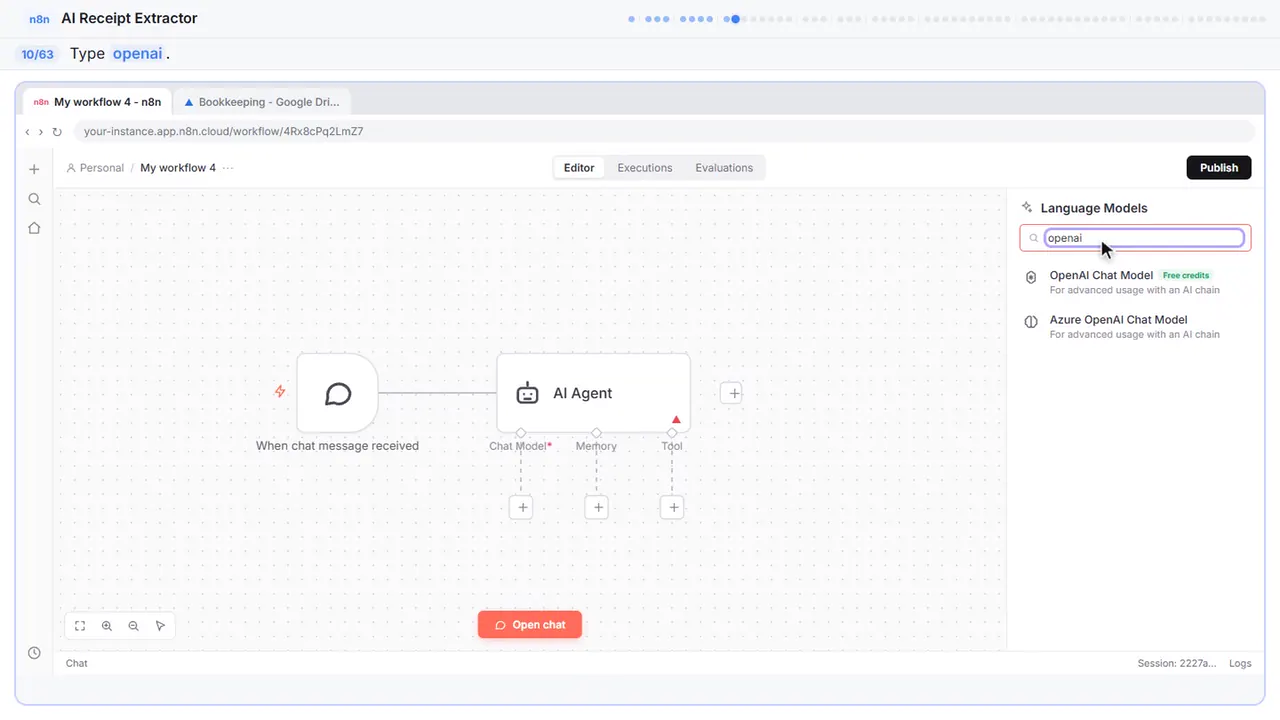Image resolution: width=1280 pixels, height=720 pixels.
Task: Reload the browser page
Action: 57,131
